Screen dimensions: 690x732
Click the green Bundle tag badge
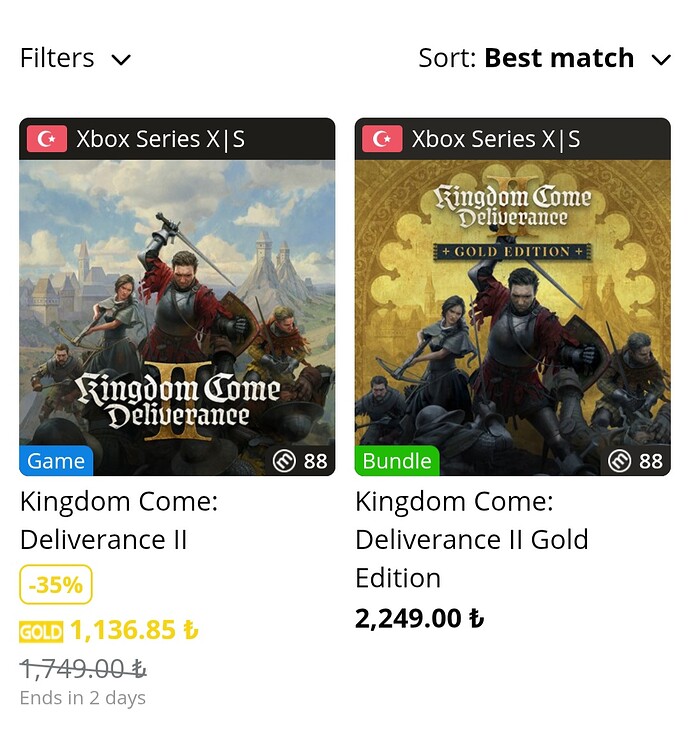[x=397, y=461]
